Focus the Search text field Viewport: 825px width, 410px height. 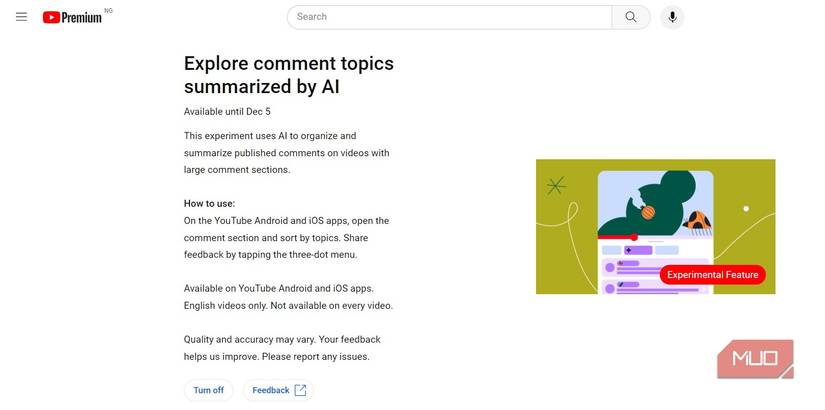click(x=450, y=17)
